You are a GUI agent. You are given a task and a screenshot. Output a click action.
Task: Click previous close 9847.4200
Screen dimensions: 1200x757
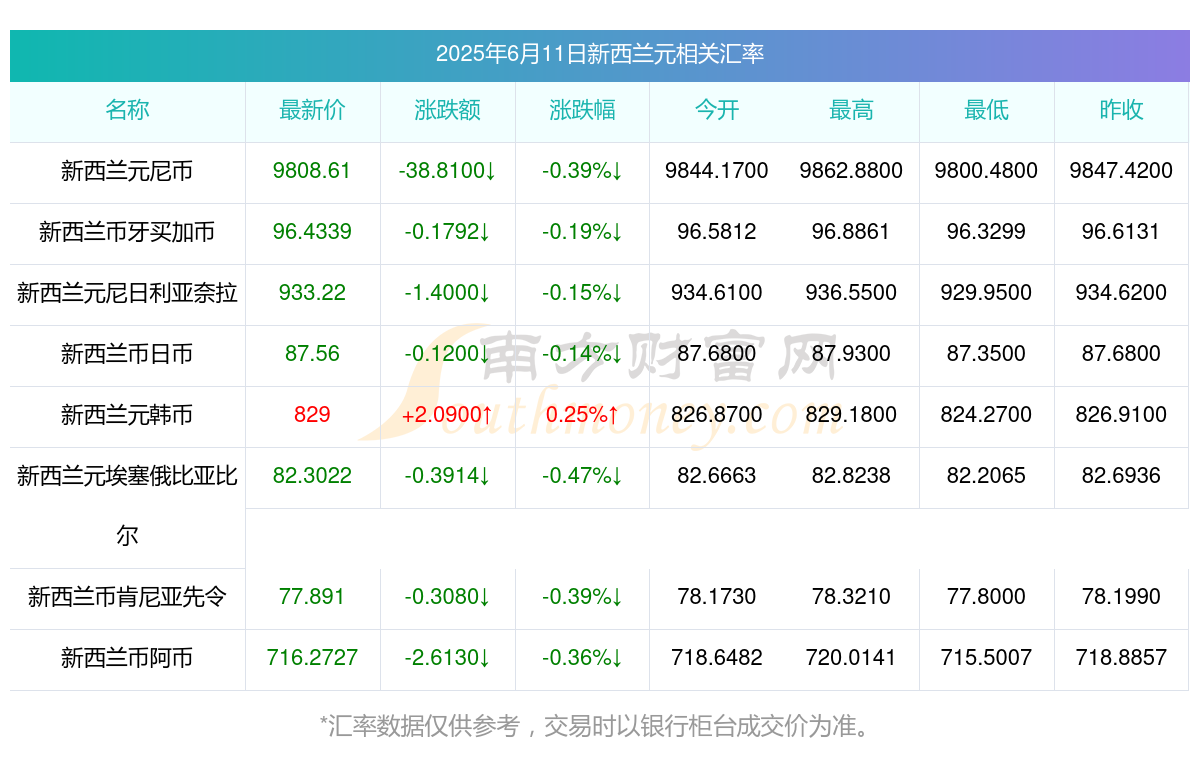tap(1121, 171)
